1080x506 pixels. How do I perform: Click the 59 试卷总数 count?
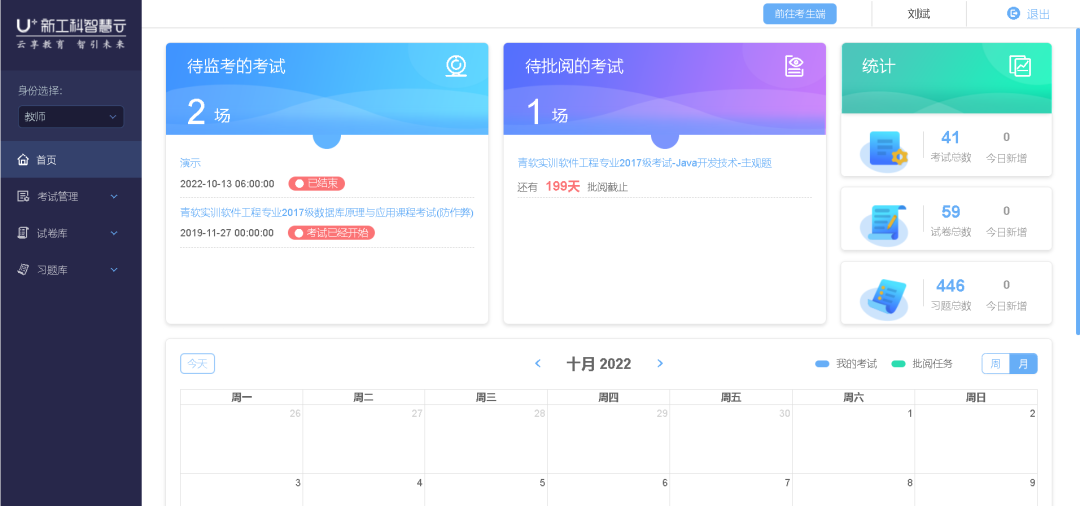pyautogui.click(x=951, y=211)
